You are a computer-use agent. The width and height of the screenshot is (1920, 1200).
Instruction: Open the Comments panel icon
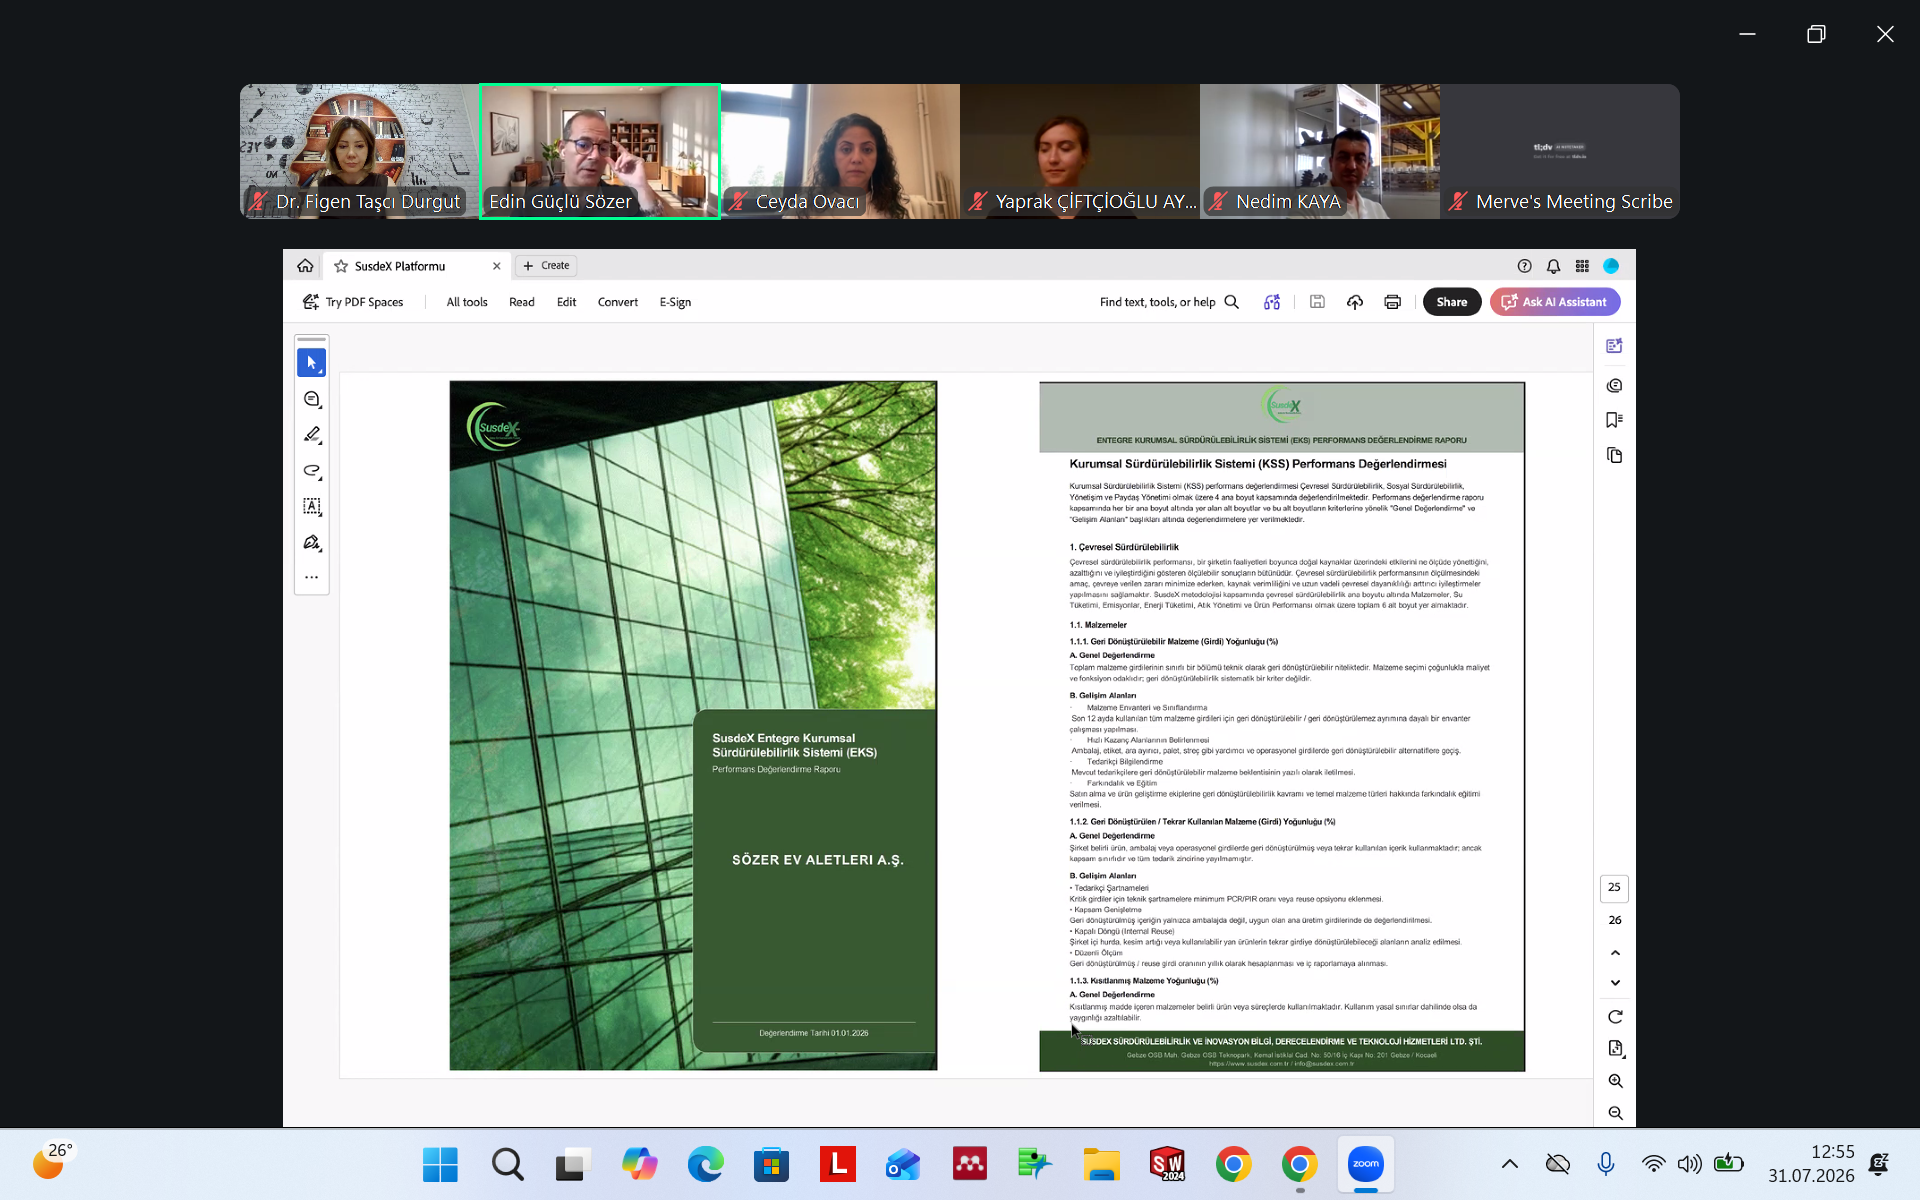[x=1614, y=386]
